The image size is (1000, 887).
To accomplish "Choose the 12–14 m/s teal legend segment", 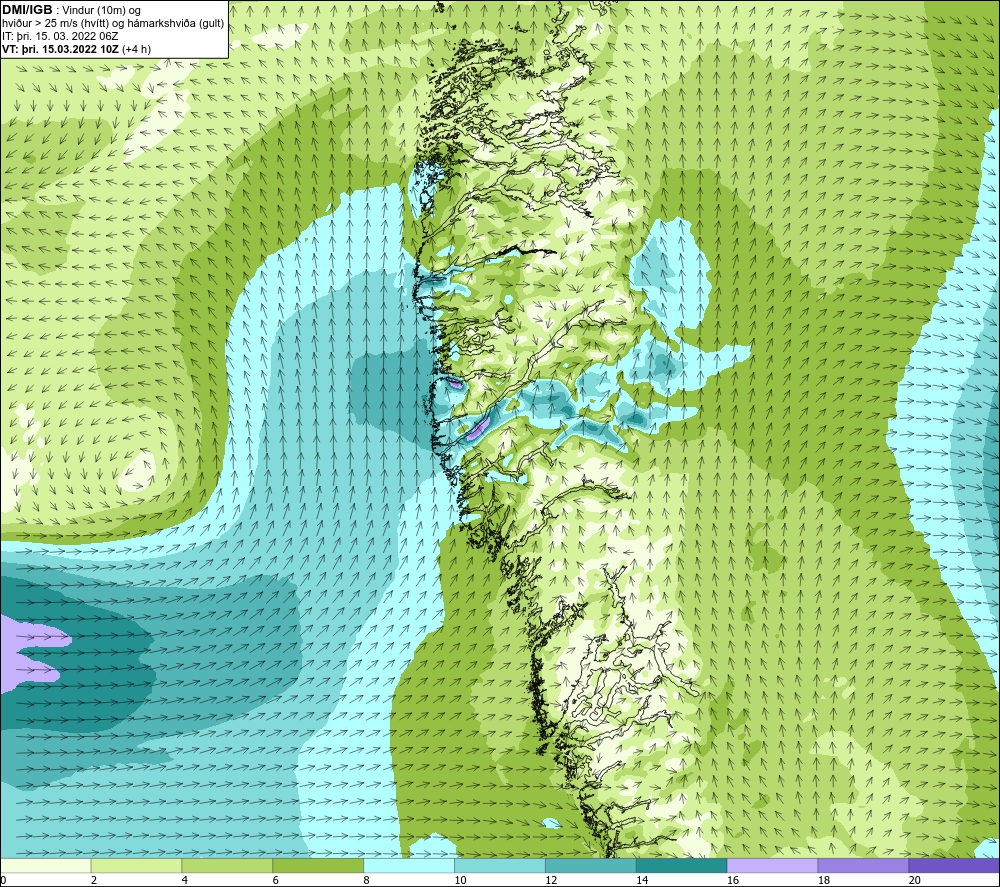I will [x=591, y=865].
